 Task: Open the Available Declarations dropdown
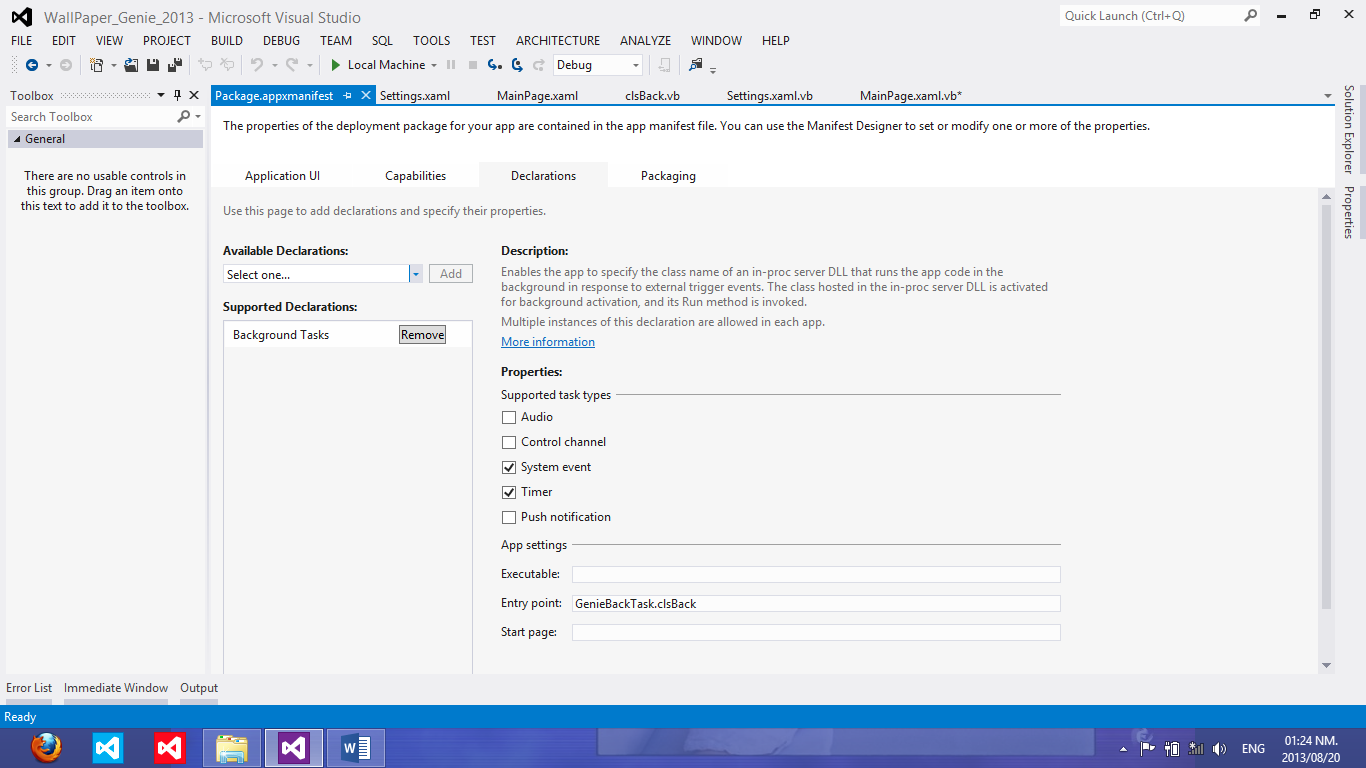[x=416, y=274]
